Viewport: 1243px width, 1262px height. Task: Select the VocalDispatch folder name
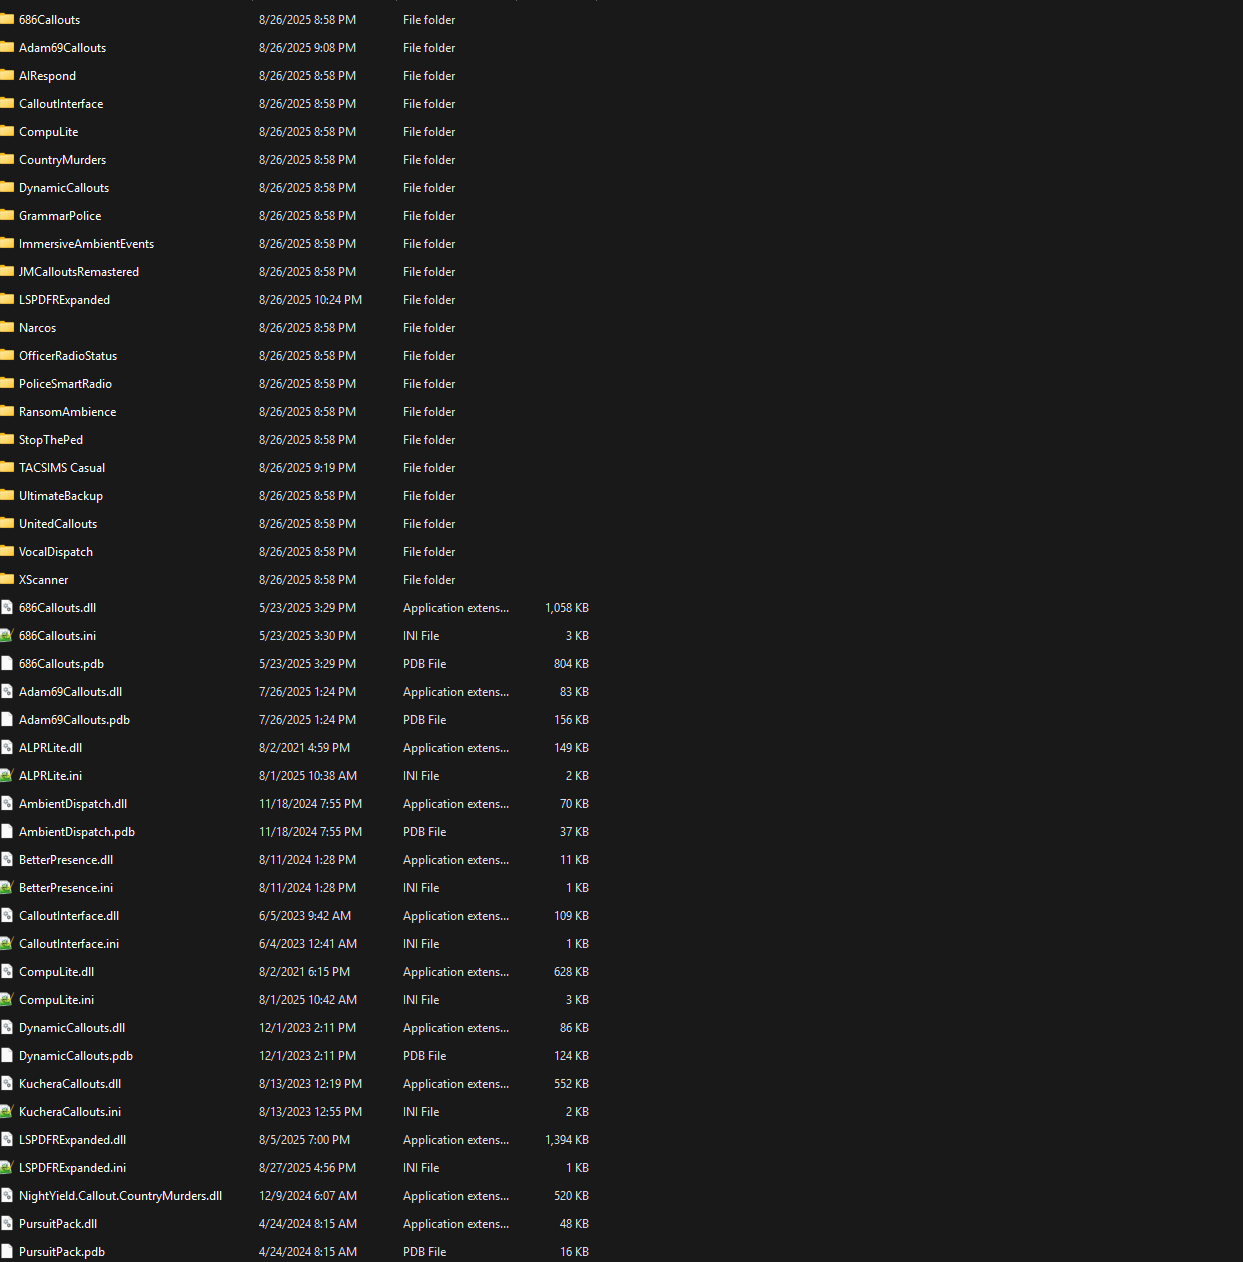56,551
